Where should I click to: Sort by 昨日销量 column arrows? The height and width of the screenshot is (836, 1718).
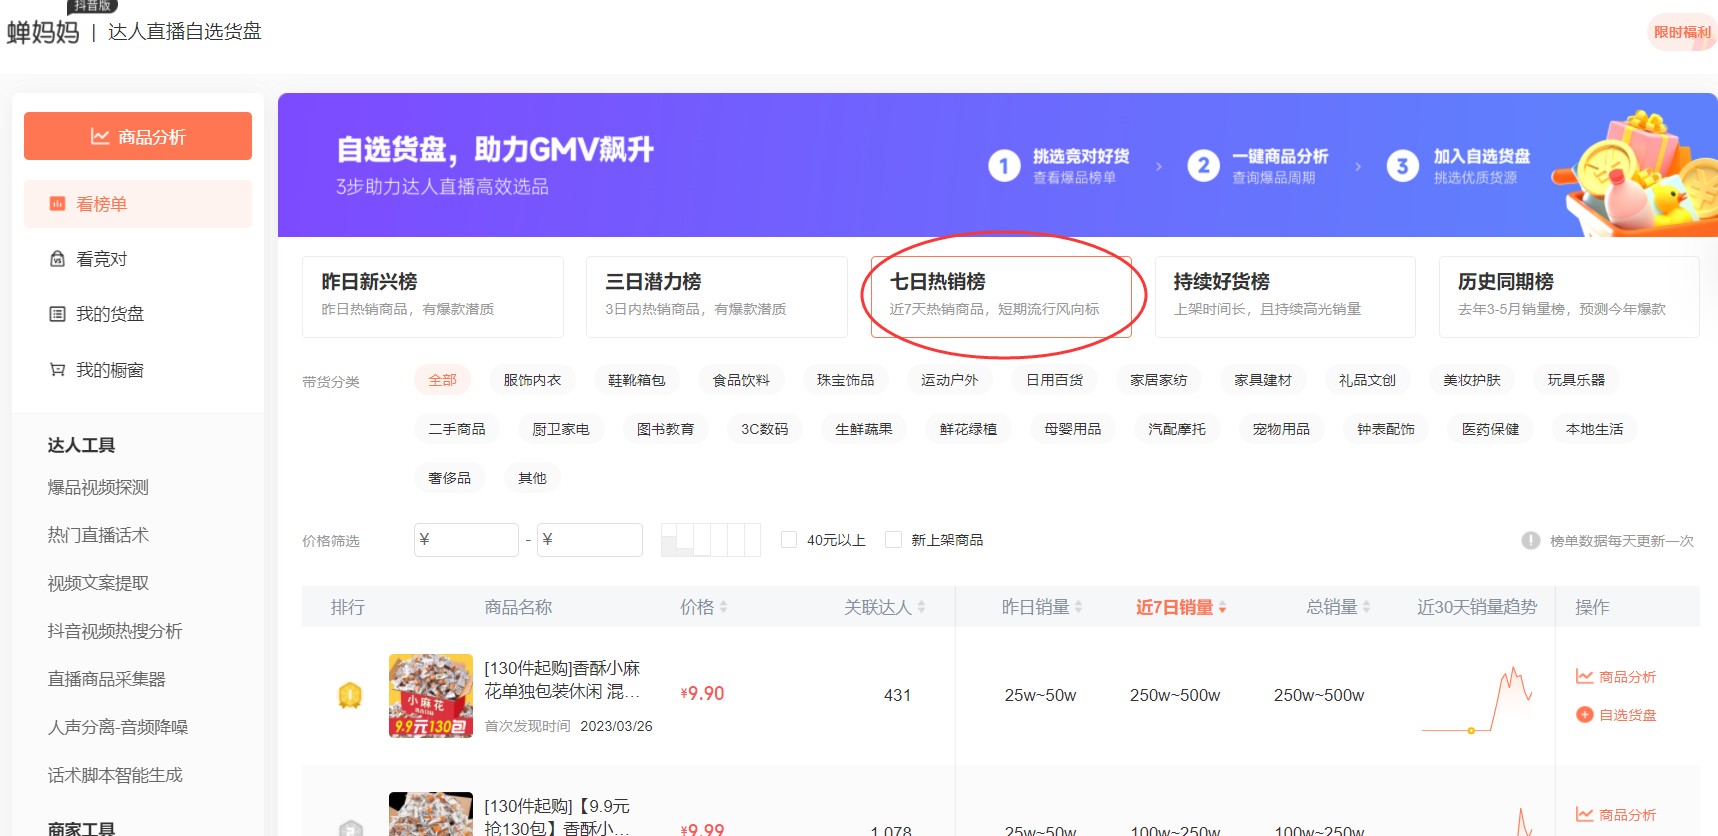[1079, 607]
